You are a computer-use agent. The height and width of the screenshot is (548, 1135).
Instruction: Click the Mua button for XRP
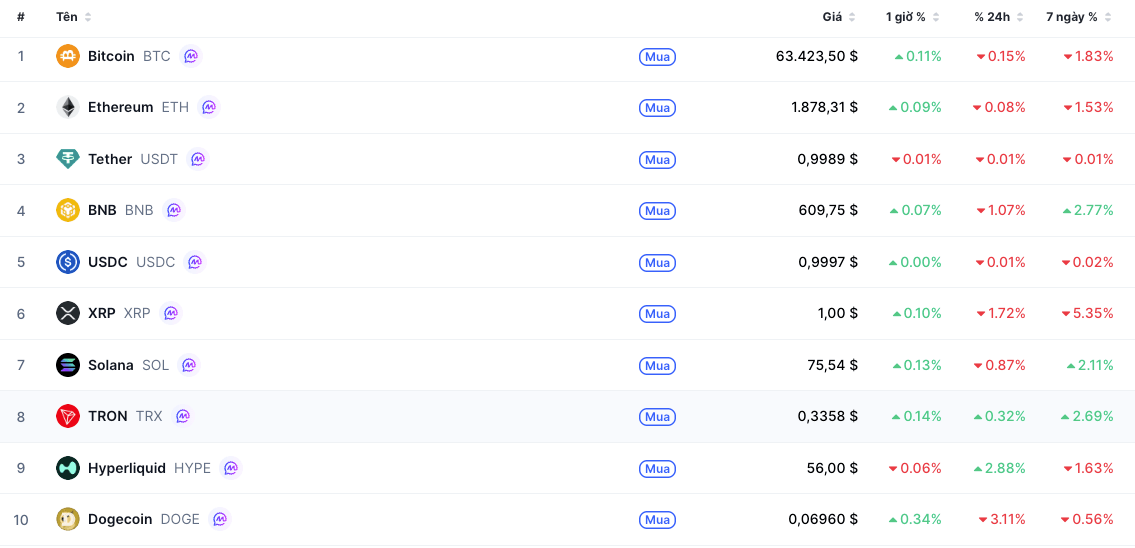(x=657, y=313)
